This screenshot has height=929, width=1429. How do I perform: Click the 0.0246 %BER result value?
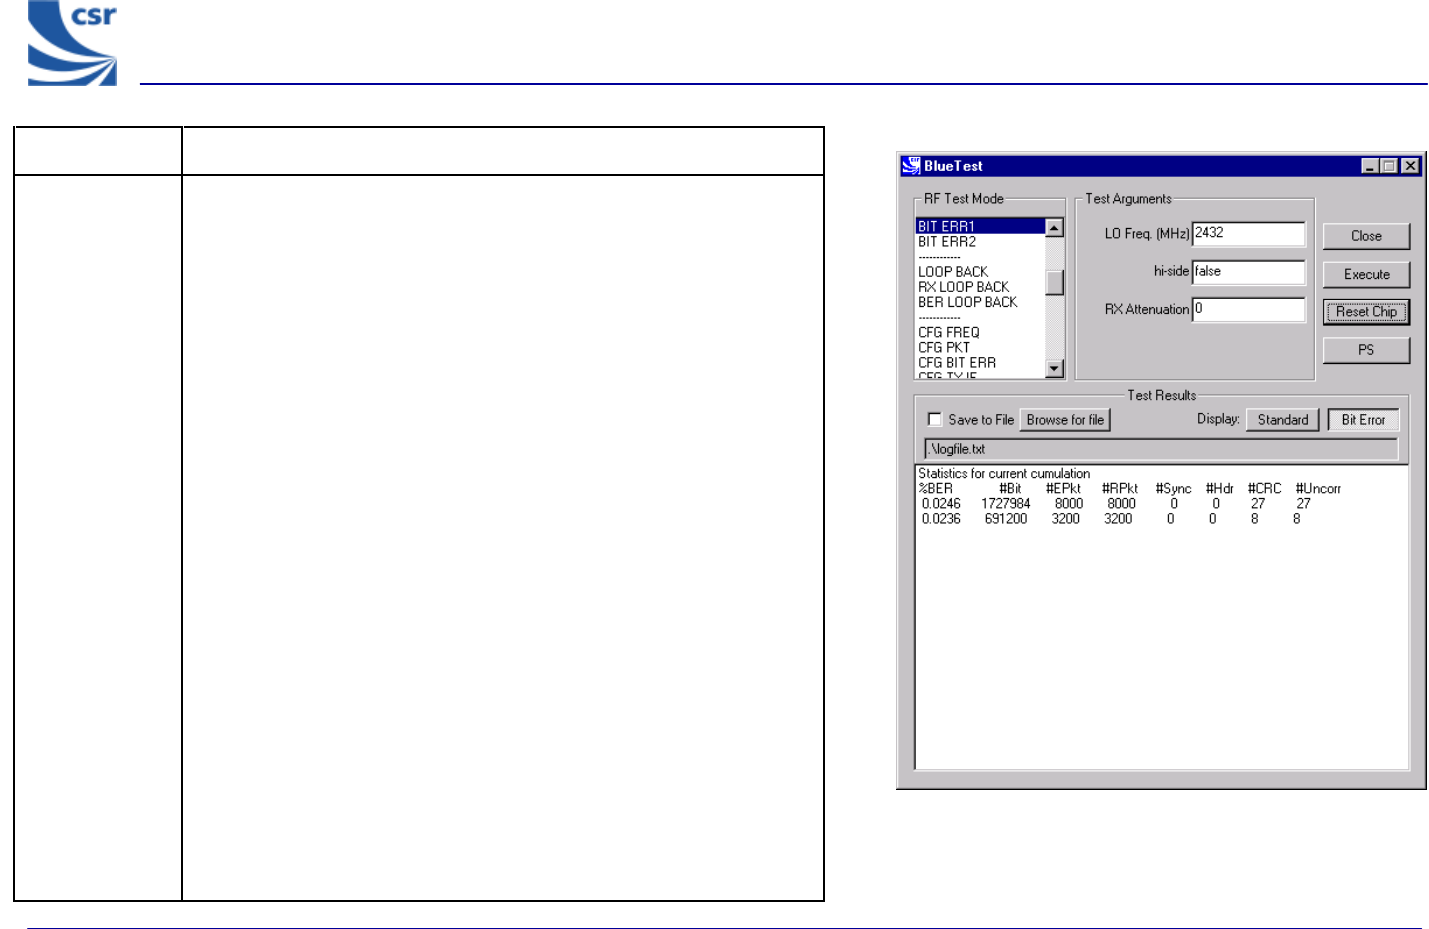[x=941, y=504]
